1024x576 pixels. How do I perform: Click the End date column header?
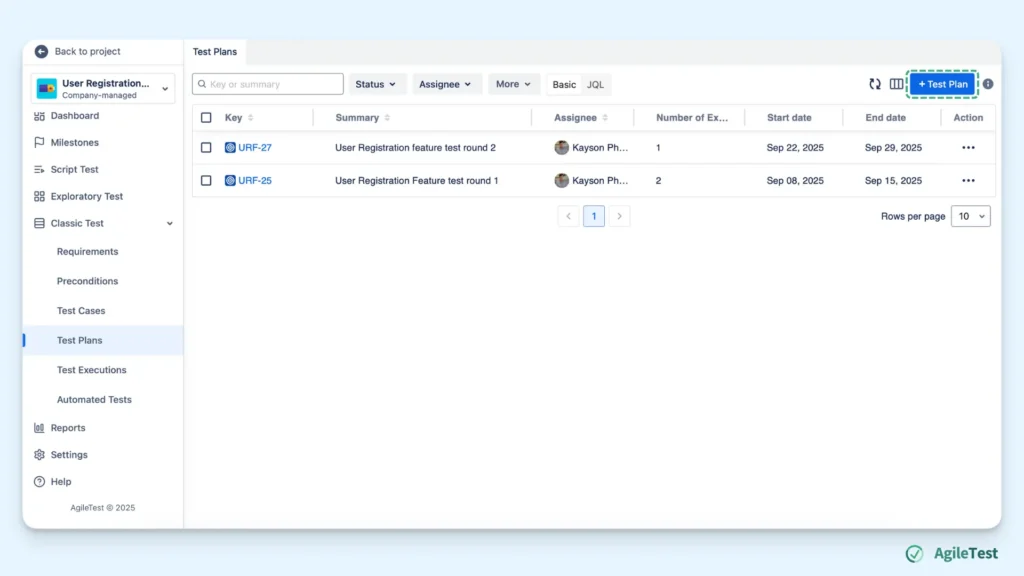pos(886,118)
